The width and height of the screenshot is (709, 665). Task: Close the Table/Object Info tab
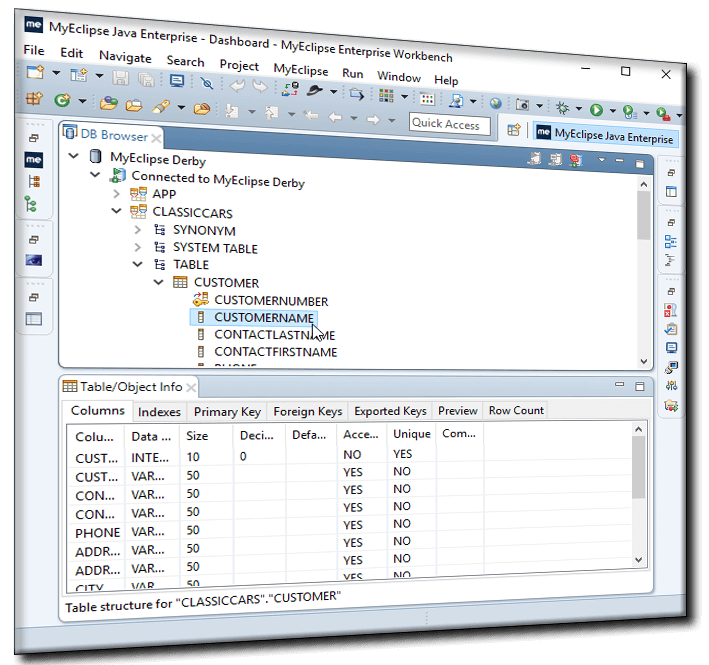pos(191,387)
